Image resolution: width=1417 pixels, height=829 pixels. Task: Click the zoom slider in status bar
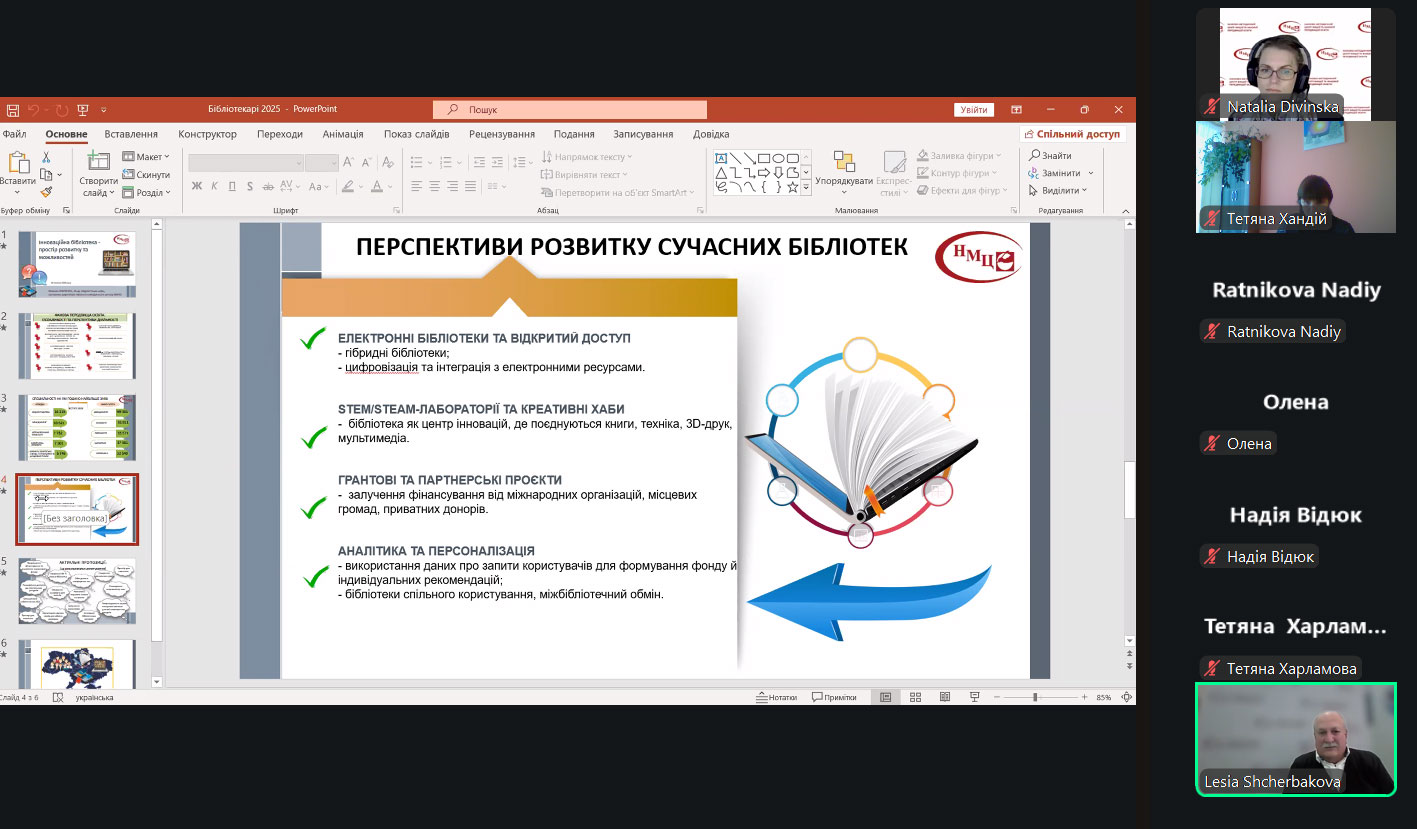click(x=1035, y=697)
